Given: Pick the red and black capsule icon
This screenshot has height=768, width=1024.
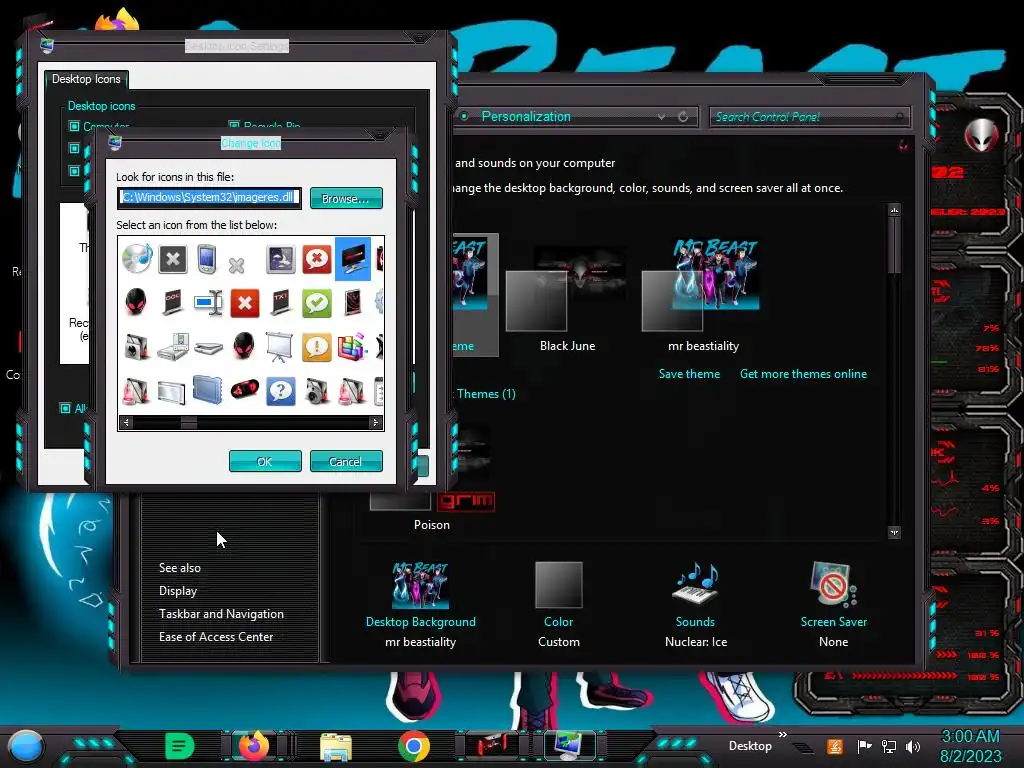Looking at the screenshot, I should click(244, 390).
